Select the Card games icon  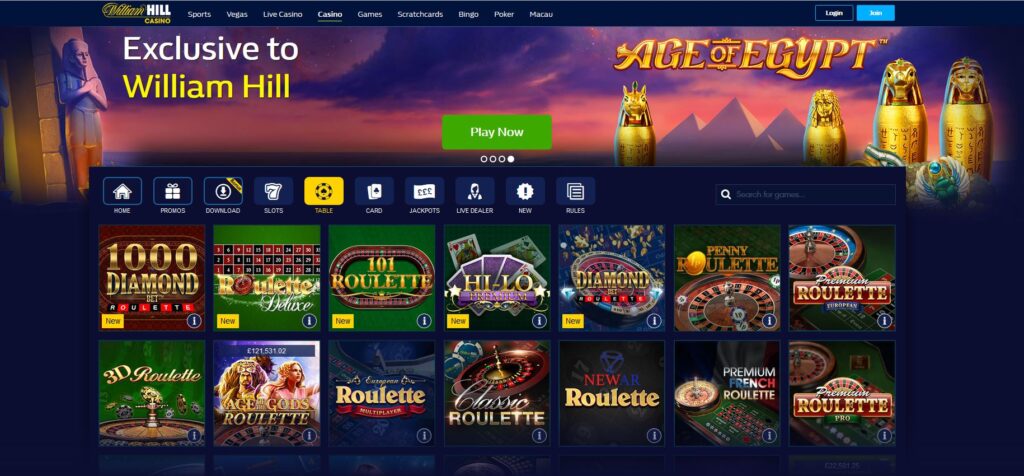pos(374,191)
